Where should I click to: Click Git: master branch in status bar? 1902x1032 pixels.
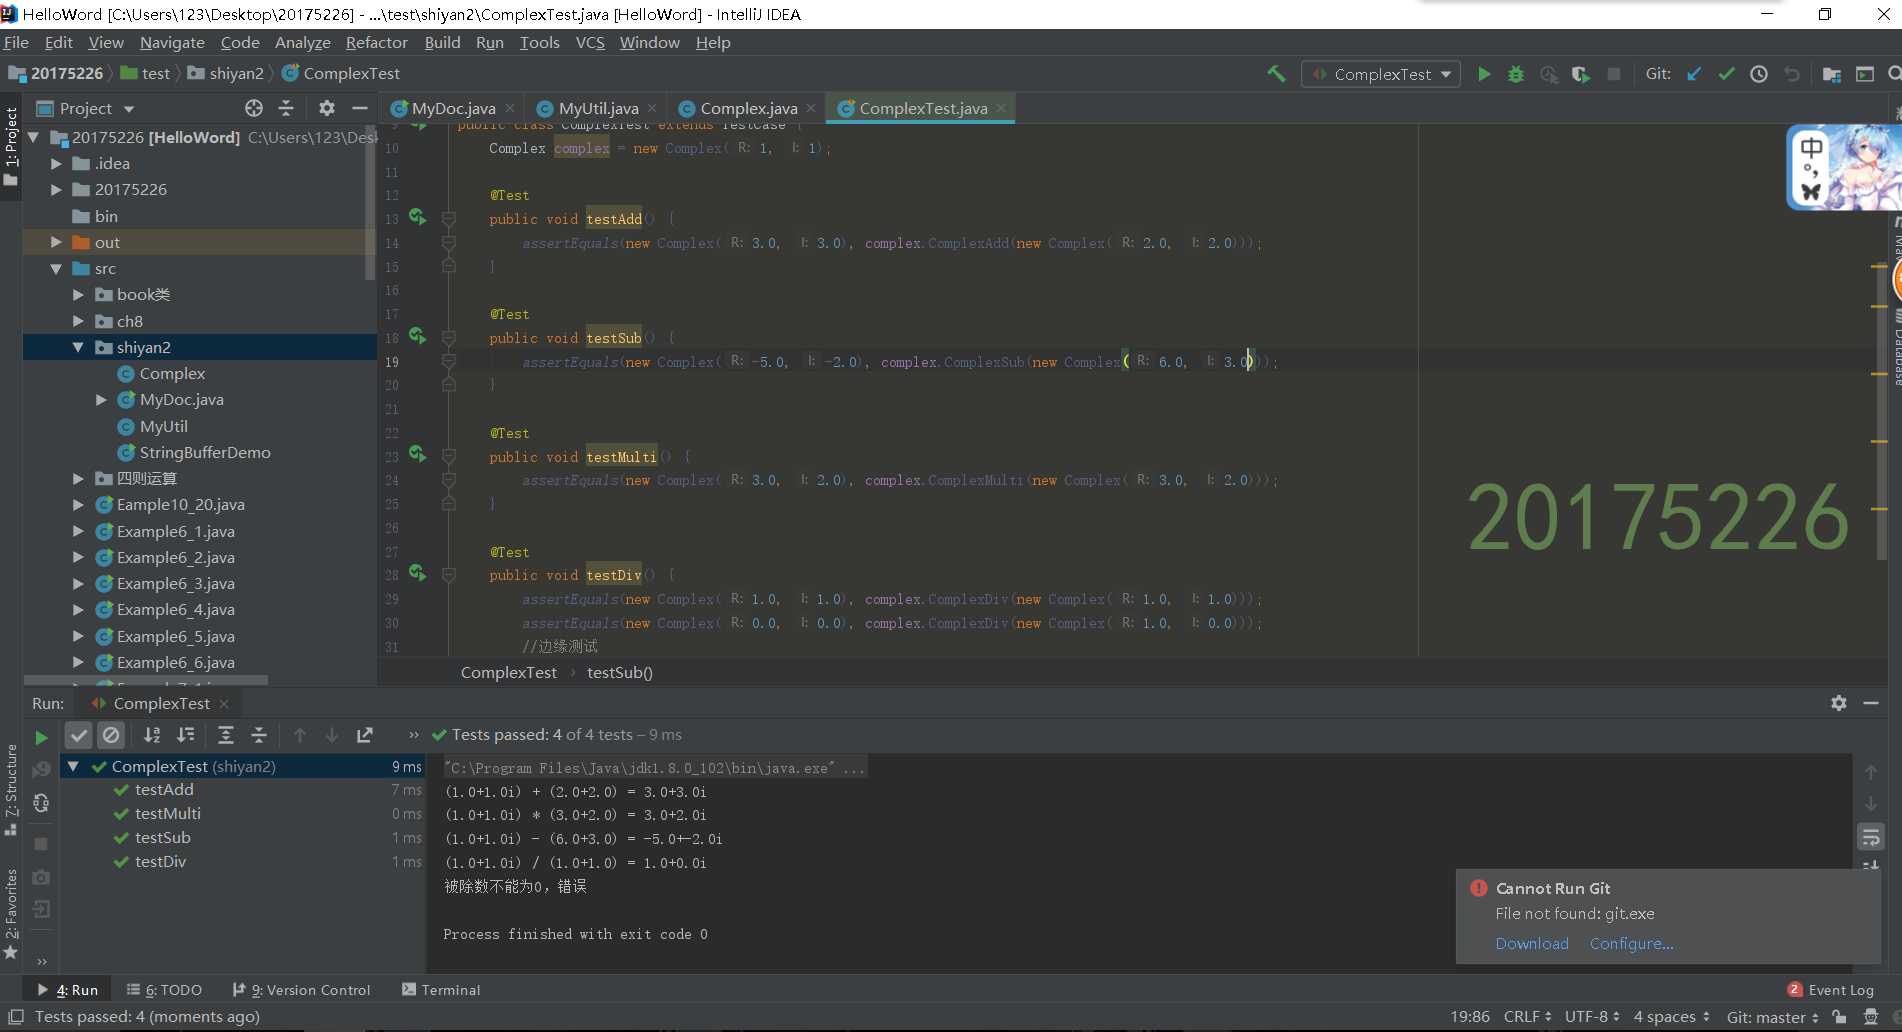click(1772, 1017)
